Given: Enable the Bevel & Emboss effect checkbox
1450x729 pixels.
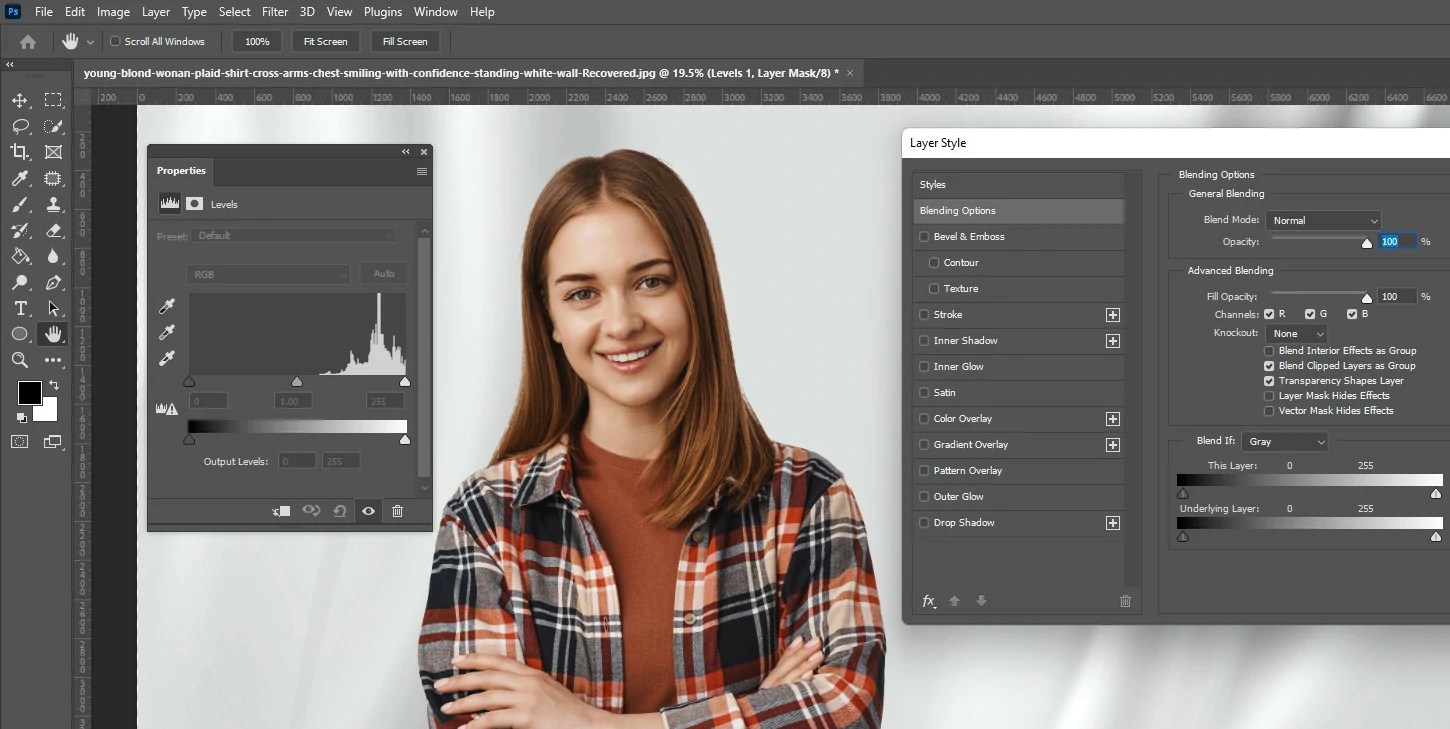Looking at the screenshot, I should point(924,236).
